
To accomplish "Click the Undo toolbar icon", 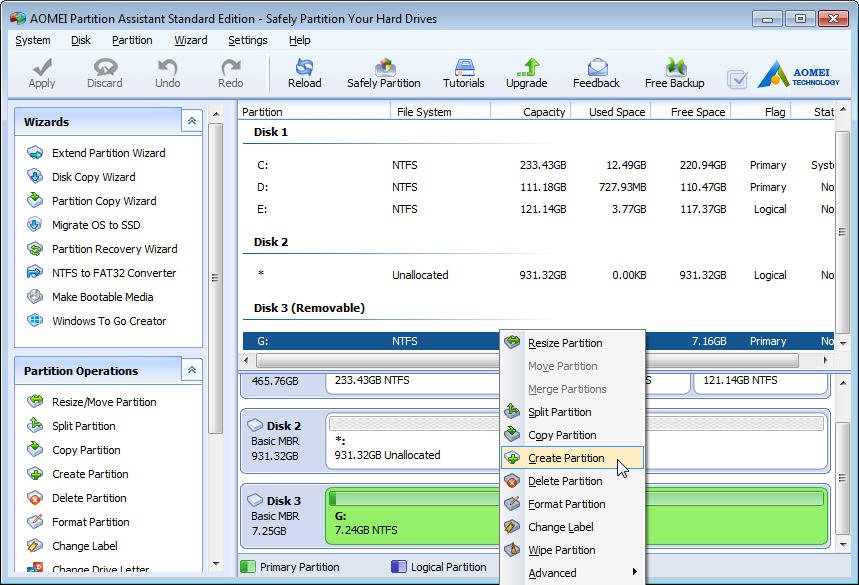I will 168,73.
